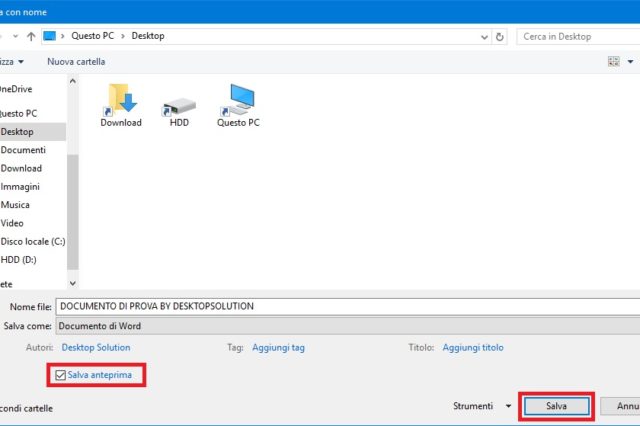Open the Download shortcut folder icon
640x426 pixels.
click(x=121, y=105)
